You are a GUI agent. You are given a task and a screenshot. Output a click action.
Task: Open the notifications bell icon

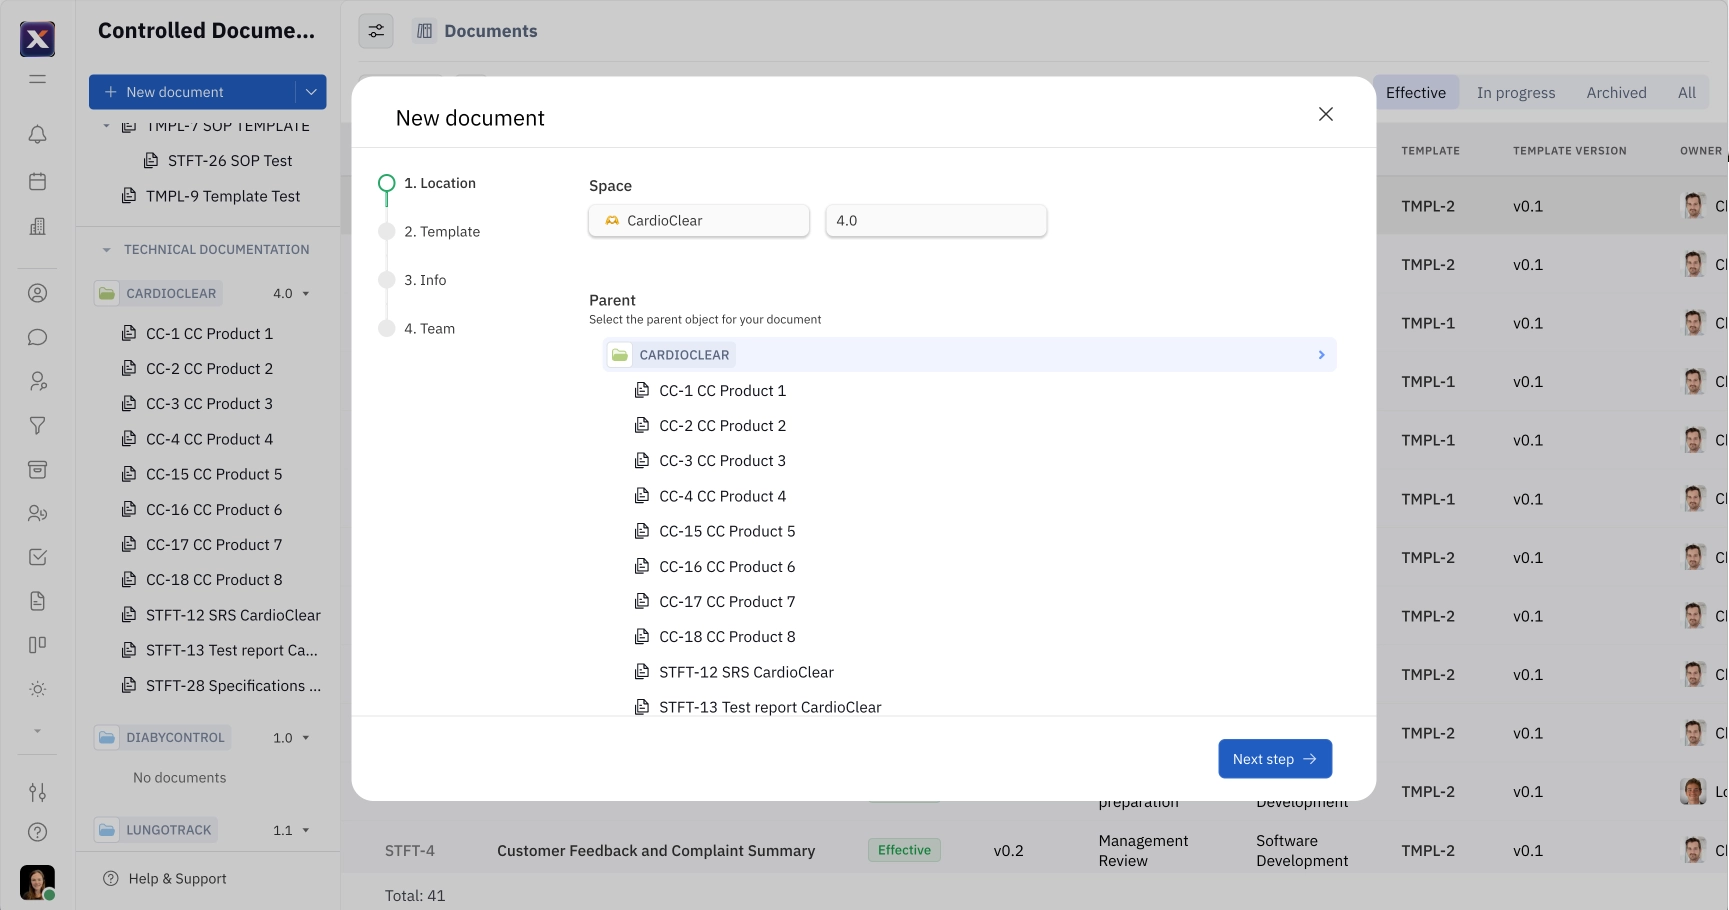37,133
